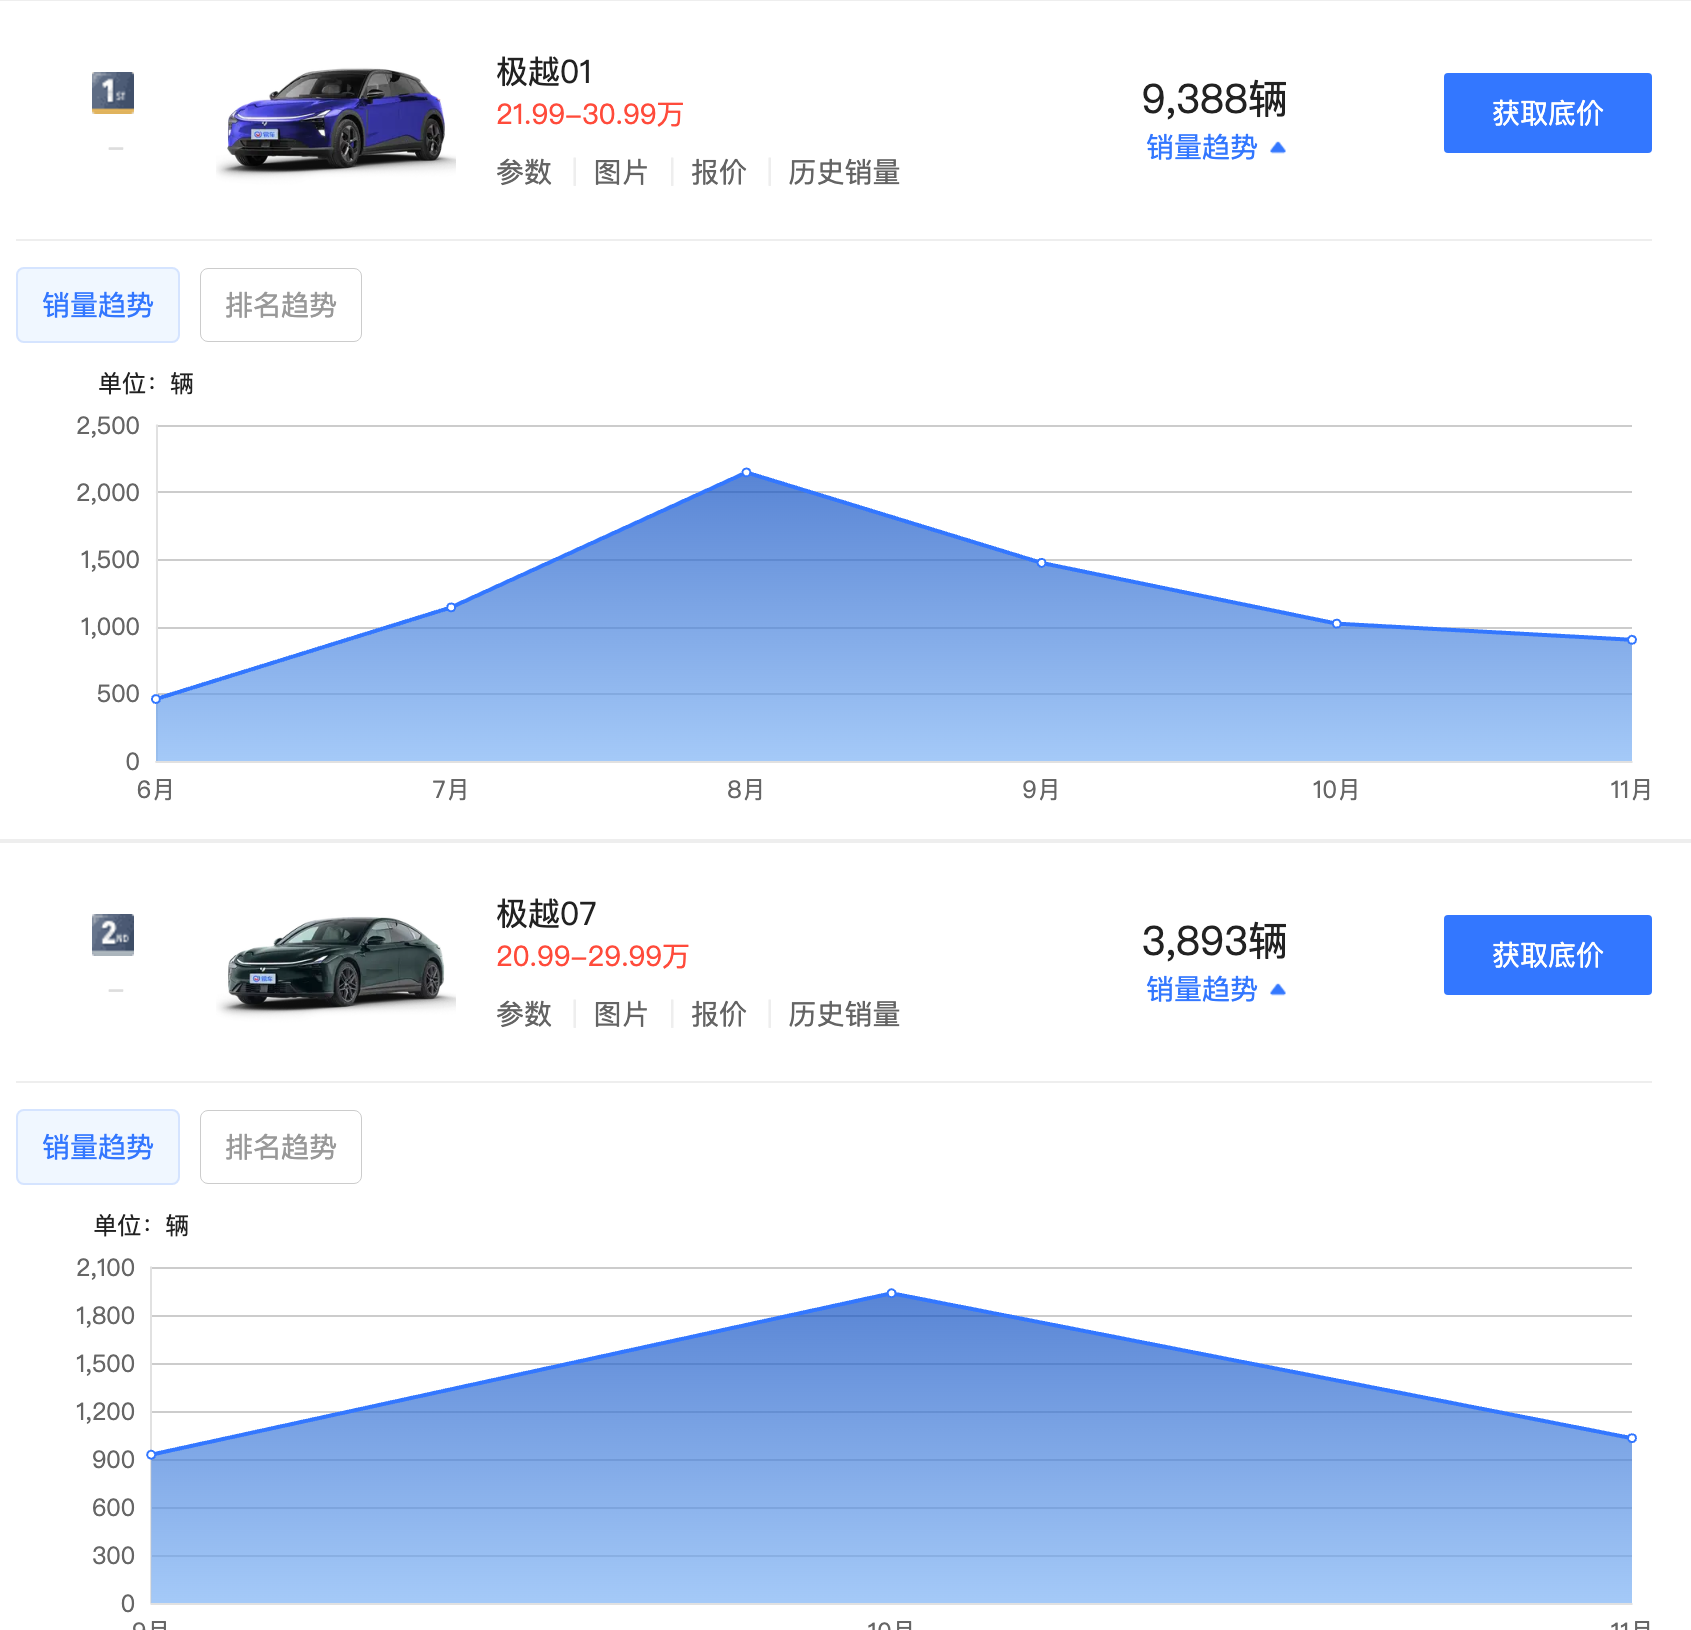Click the rank 2 badge icon
Screen dimensions: 1691x1630
(113, 935)
